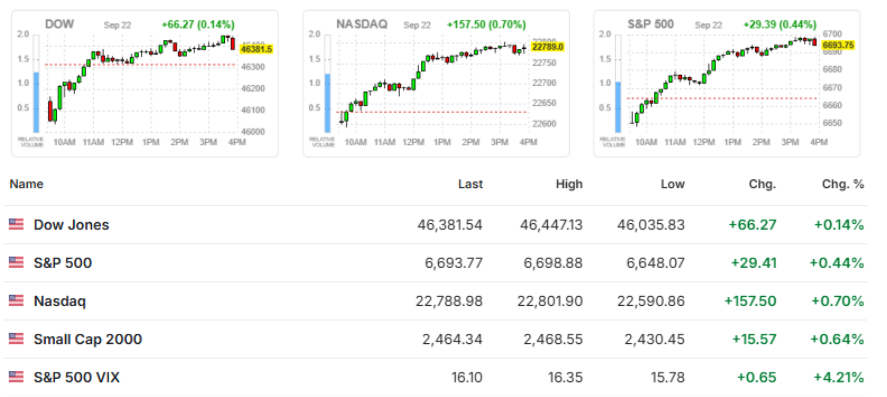Select VIX low value 15.78
Screen dimensions: 887x397
tap(669, 377)
